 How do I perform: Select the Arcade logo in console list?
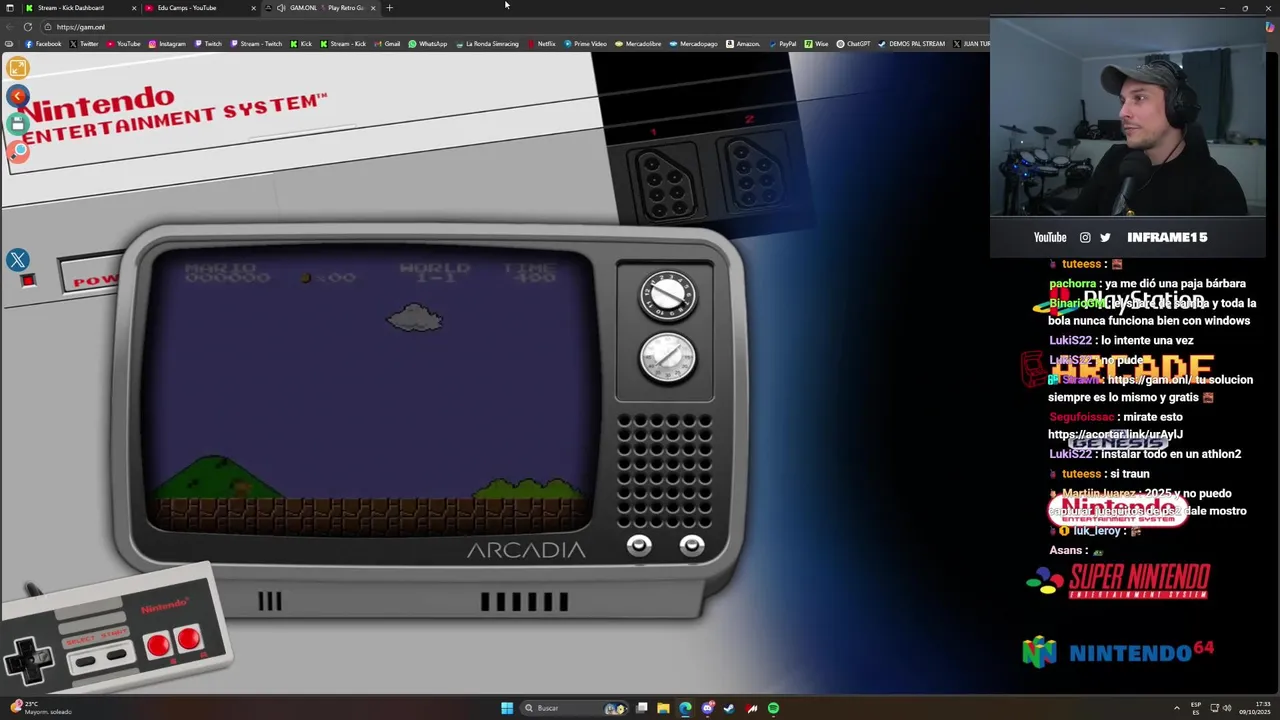[1118, 369]
